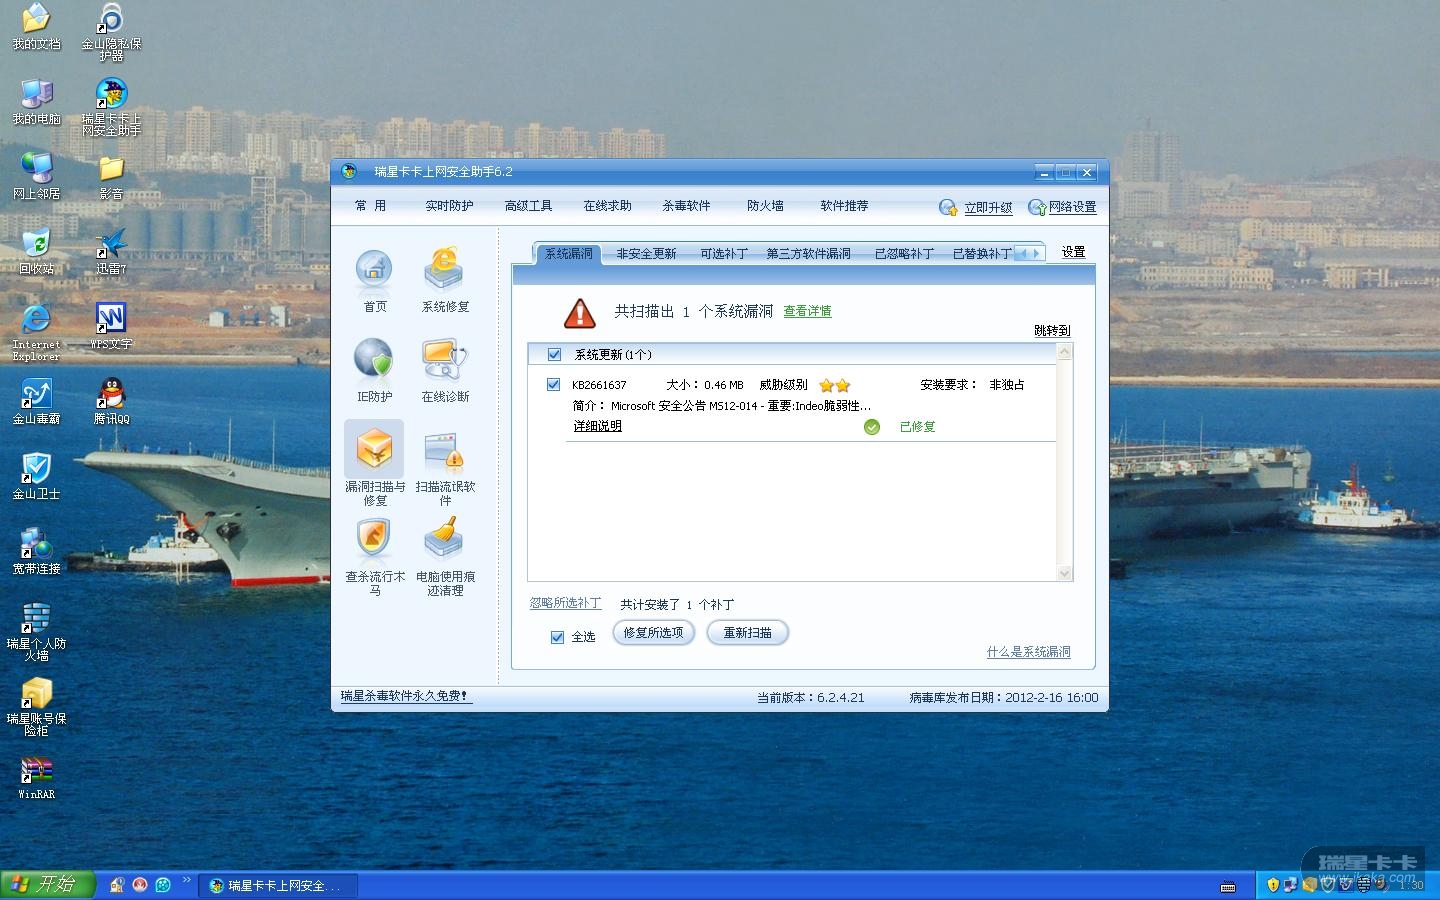1440x900 pixels.
Task: Open 查杀流行木马 trojan scan tool
Action: (x=375, y=556)
